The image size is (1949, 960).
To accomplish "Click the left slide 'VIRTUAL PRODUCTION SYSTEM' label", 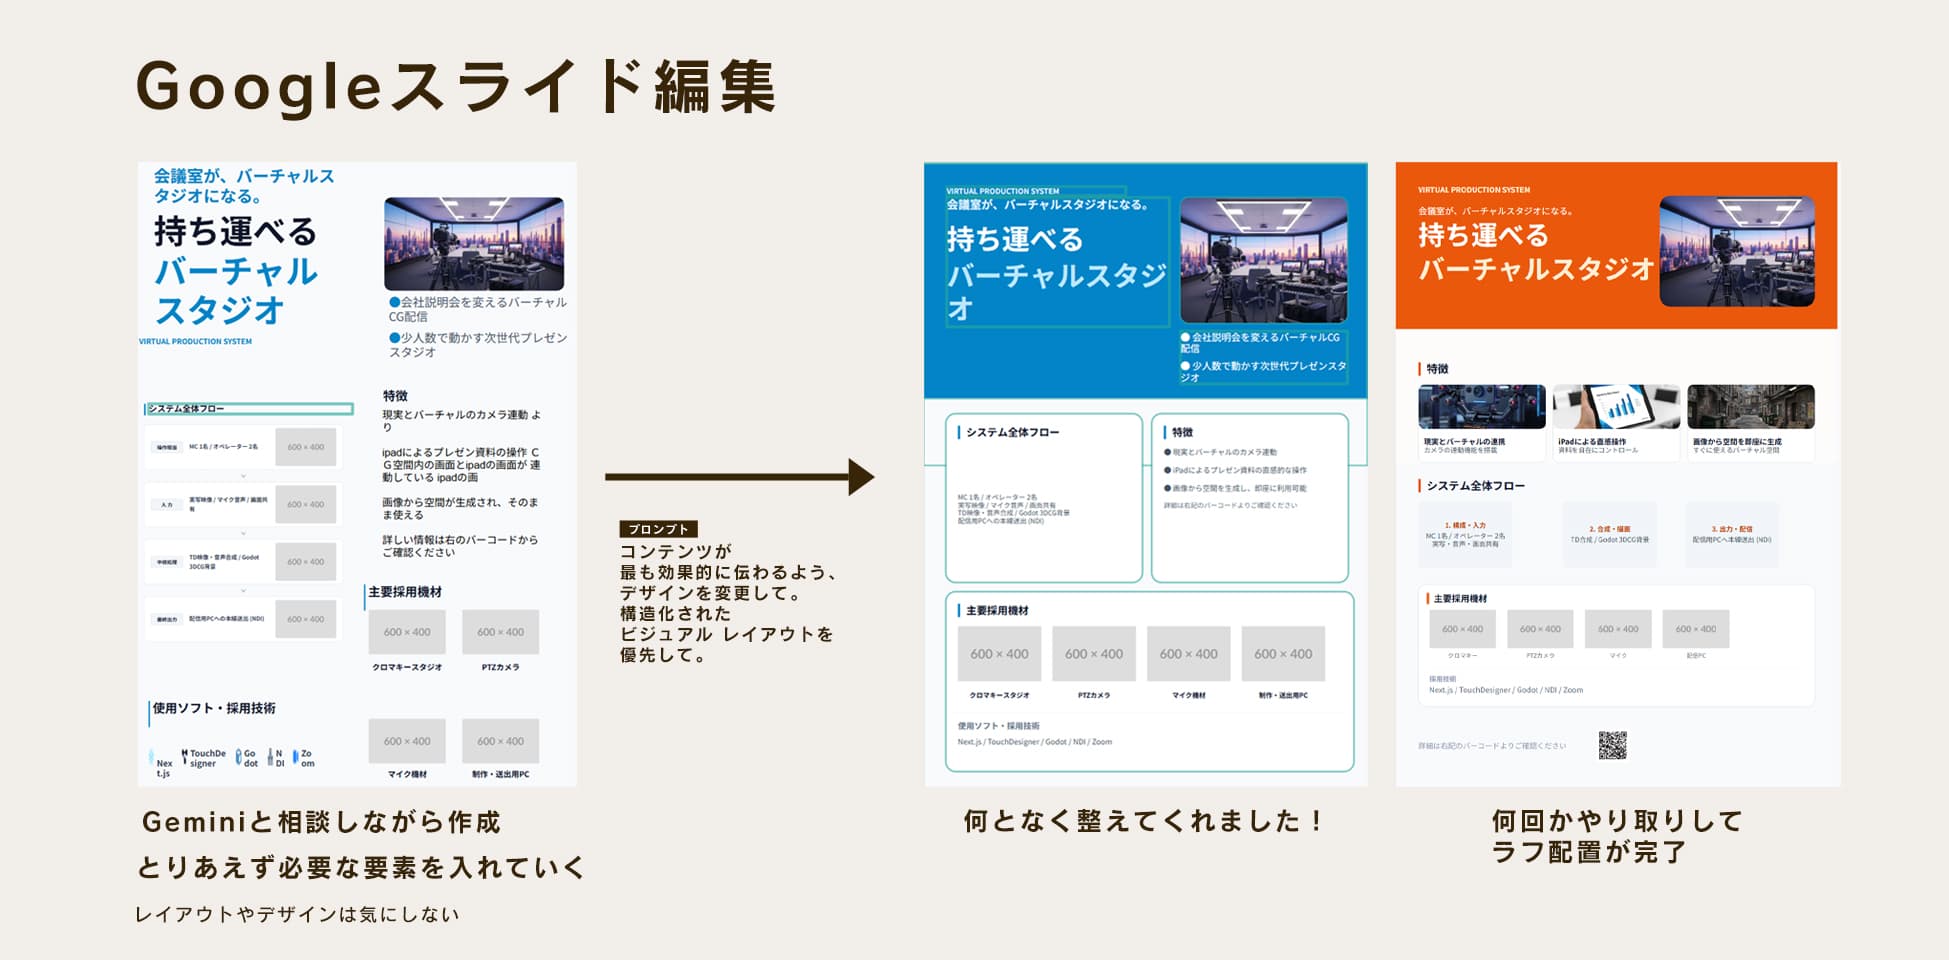I will pyautogui.click(x=196, y=341).
